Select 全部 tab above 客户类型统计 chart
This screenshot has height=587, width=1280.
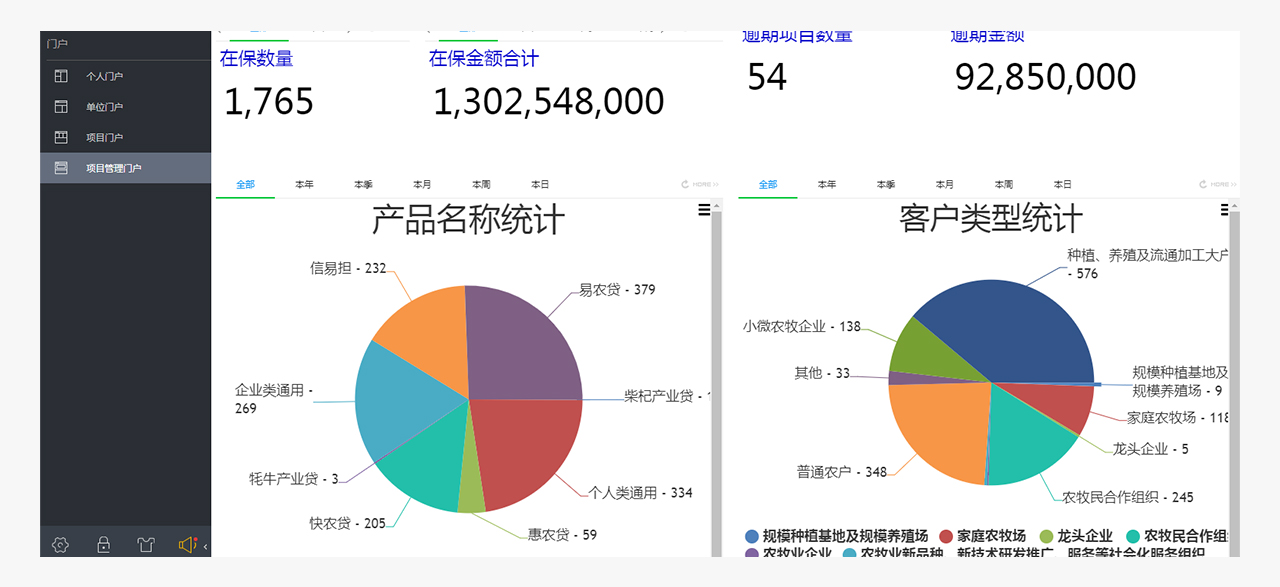point(768,185)
